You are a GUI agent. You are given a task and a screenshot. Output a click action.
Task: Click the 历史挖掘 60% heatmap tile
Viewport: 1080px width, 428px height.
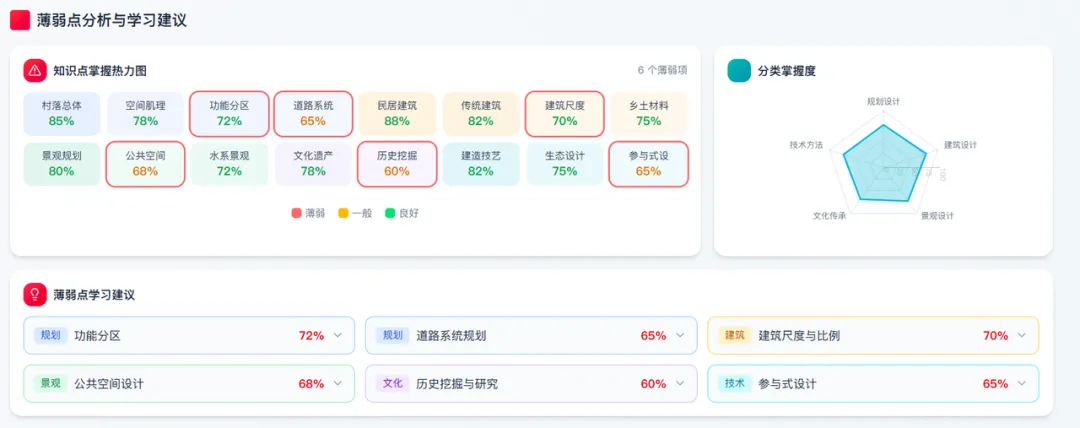[397, 164]
